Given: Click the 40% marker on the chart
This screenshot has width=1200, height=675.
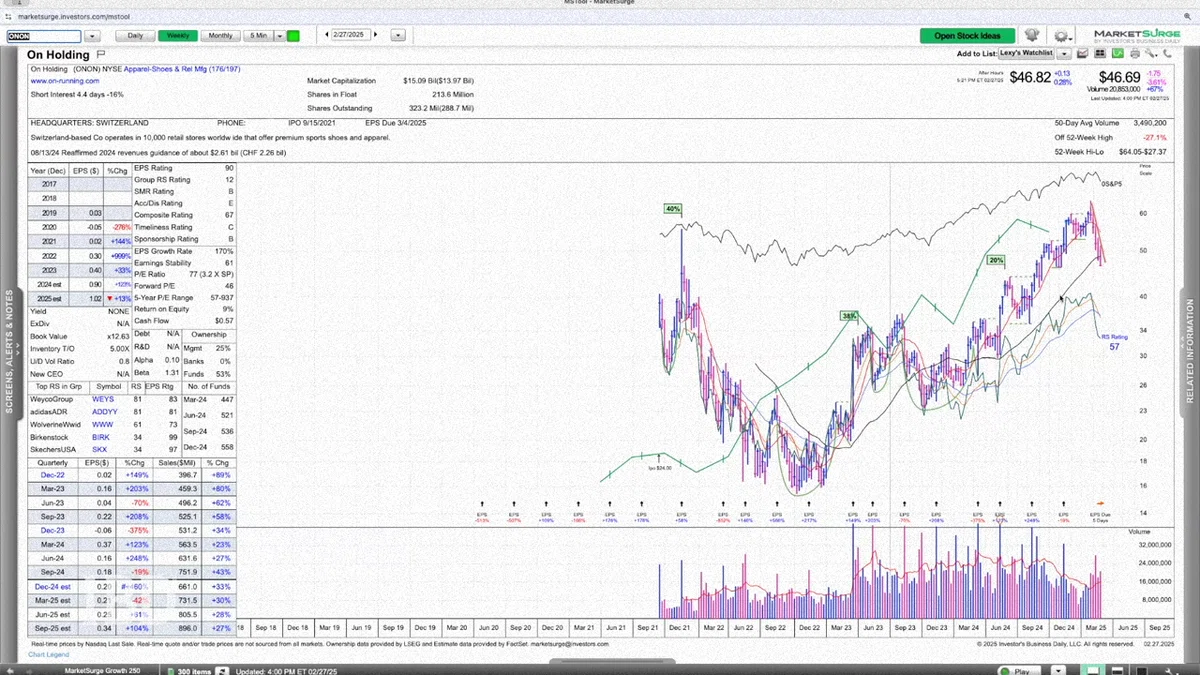Looking at the screenshot, I should point(673,209).
